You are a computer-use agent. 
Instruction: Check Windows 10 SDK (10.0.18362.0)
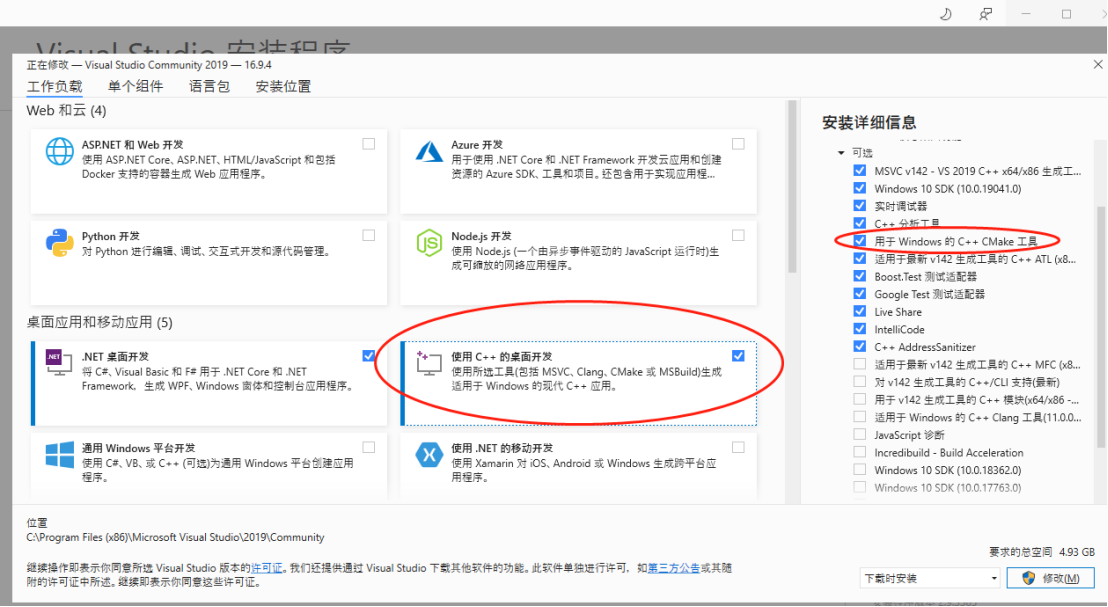(x=859, y=470)
